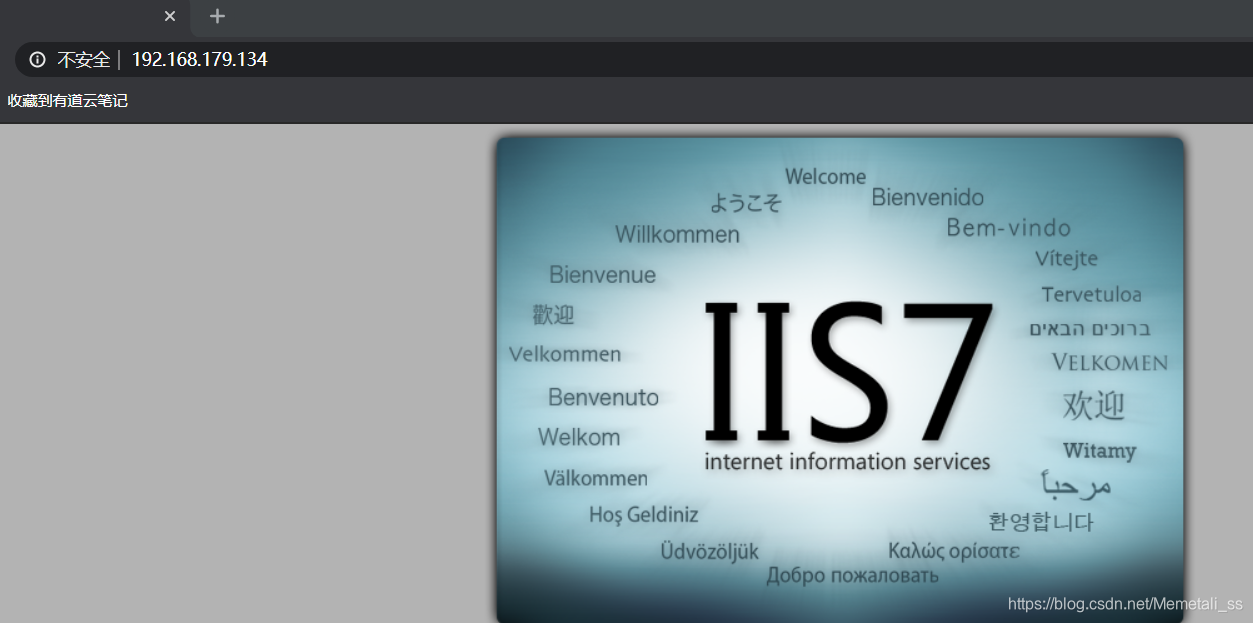
Task: Open a new tab with the plus button
Action: click(x=217, y=16)
